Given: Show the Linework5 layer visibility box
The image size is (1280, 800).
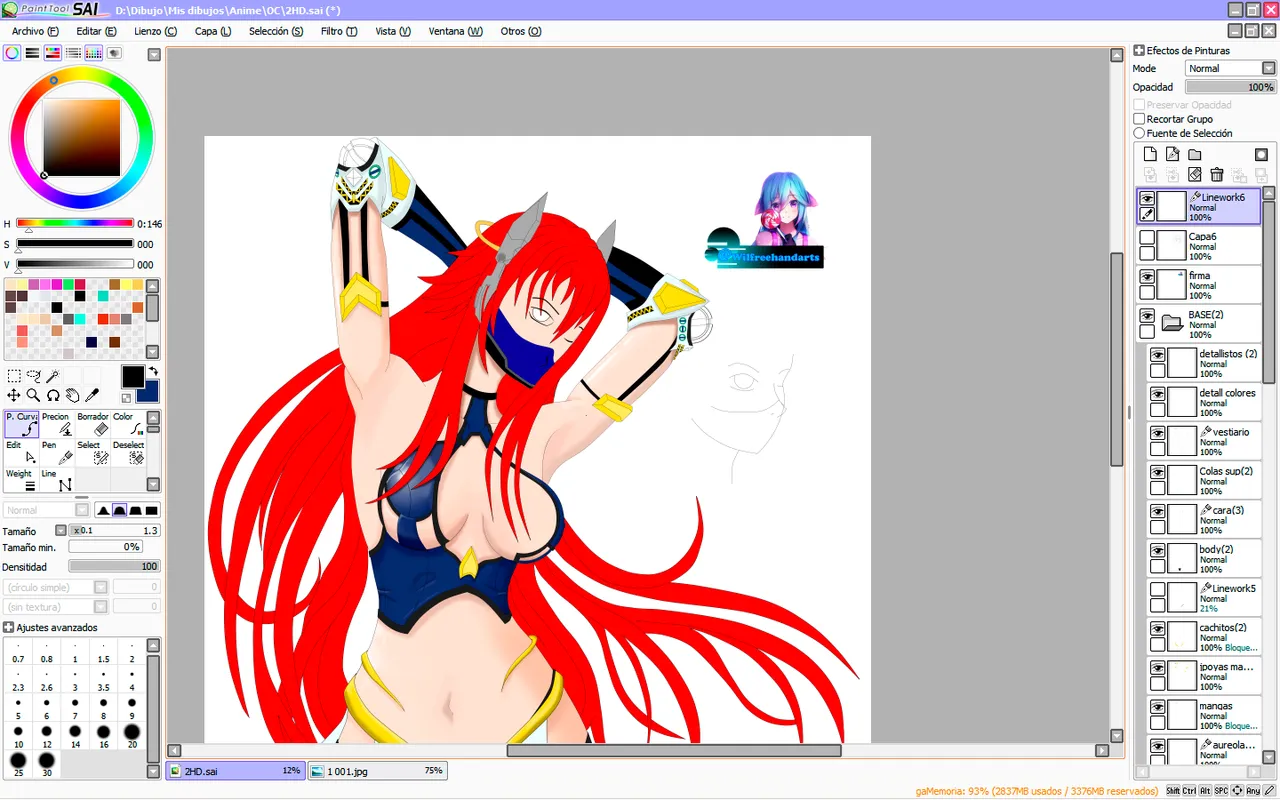Looking at the screenshot, I should tap(1158, 590).
